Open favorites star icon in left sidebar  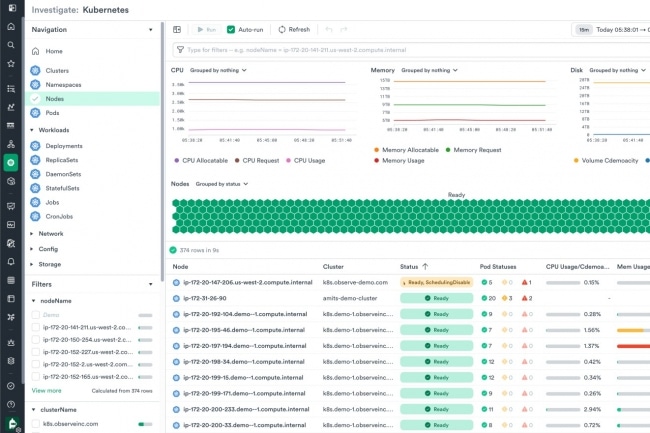click(x=11, y=63)
